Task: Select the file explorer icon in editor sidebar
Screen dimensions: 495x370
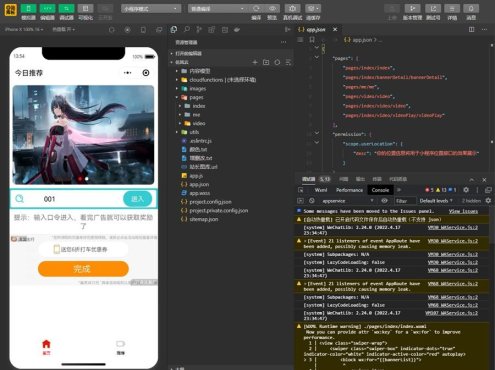Action: pyautogui.click(x=174, y=30)
